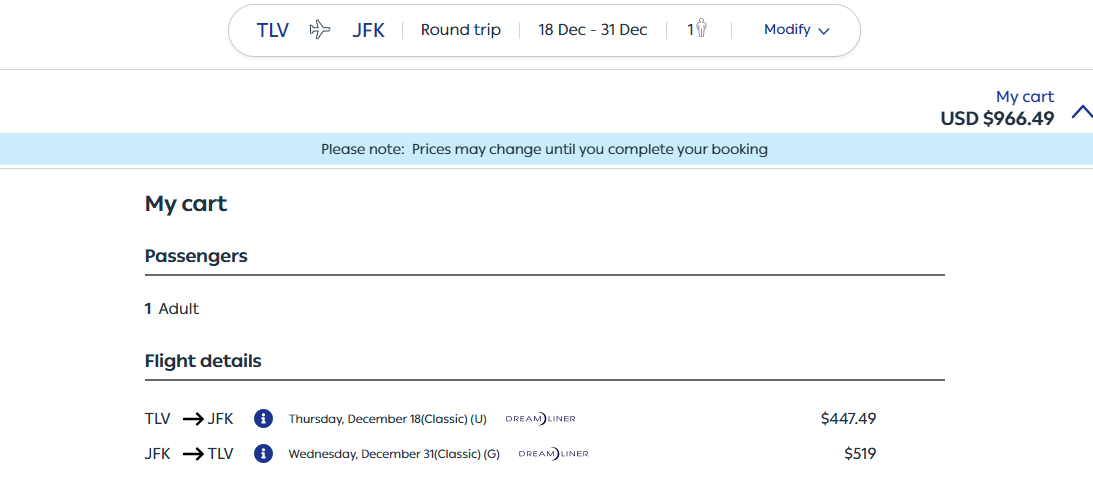Click the $447.49 outbound flight price

click(x=848, y=419)
